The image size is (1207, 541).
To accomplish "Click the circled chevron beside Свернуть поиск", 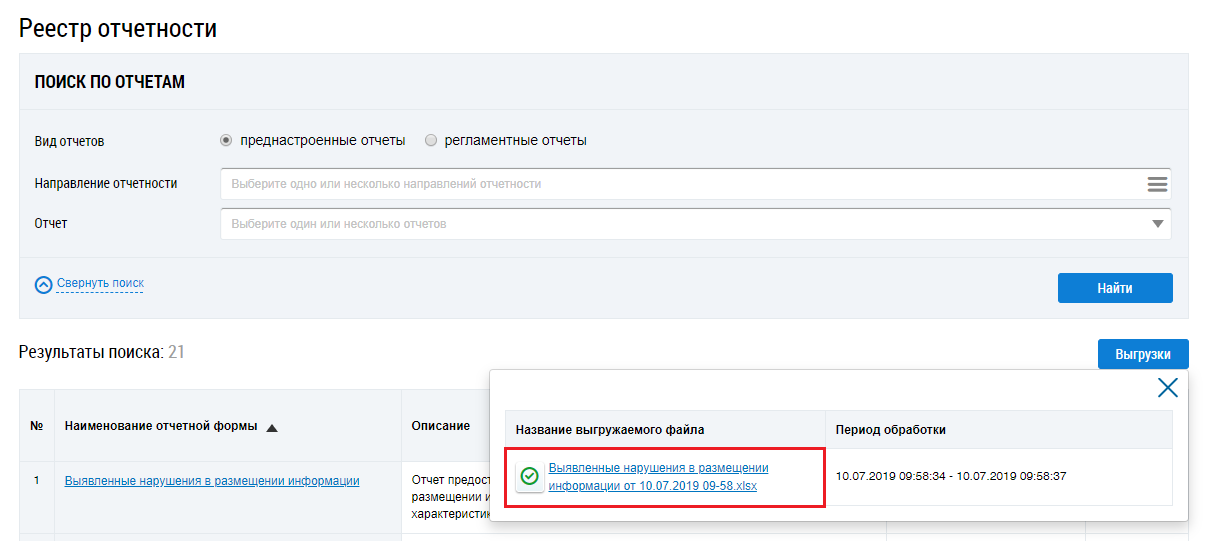I will click(43, 285).
